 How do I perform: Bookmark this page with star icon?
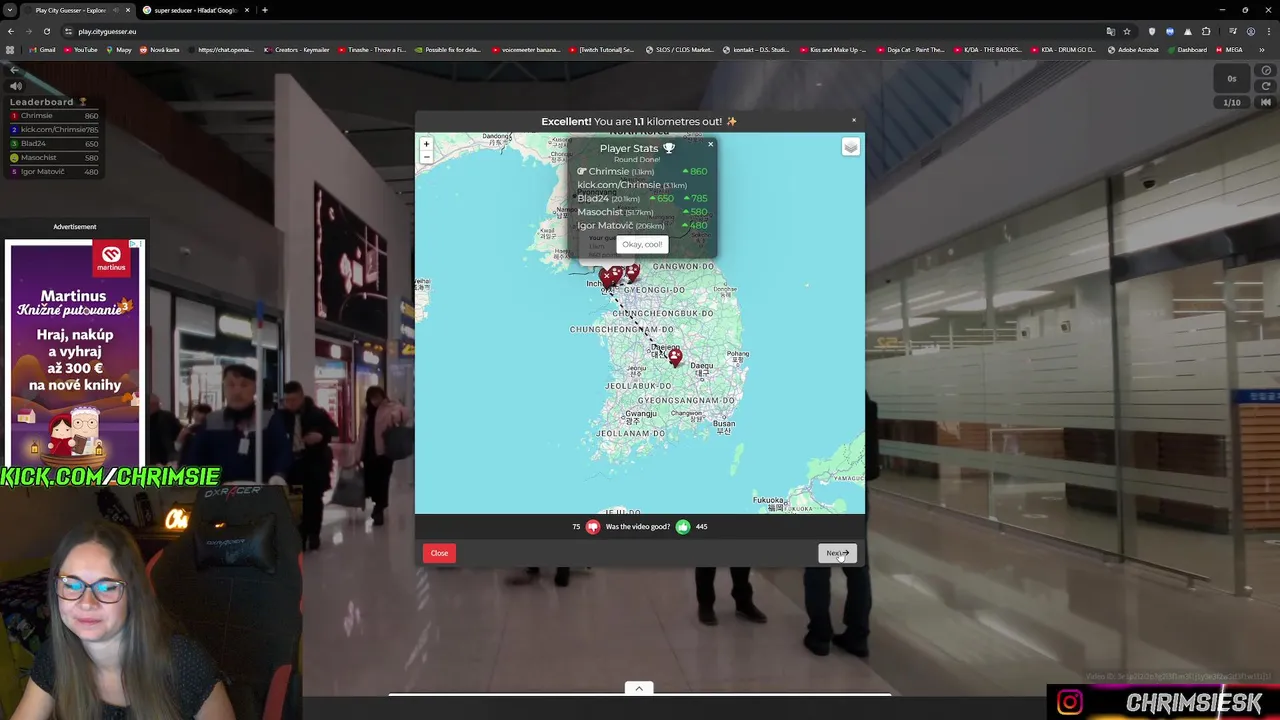1127,31
